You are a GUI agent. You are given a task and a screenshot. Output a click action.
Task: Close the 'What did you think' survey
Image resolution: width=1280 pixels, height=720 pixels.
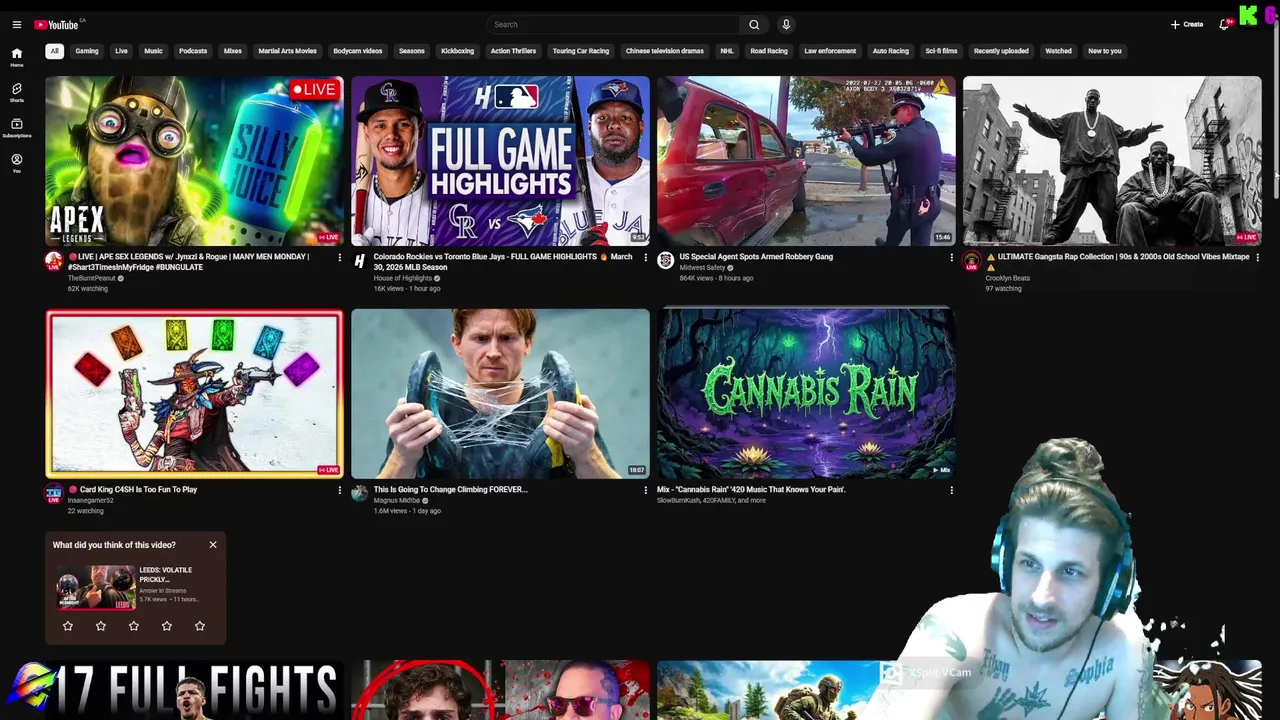[x=213, y=545]
